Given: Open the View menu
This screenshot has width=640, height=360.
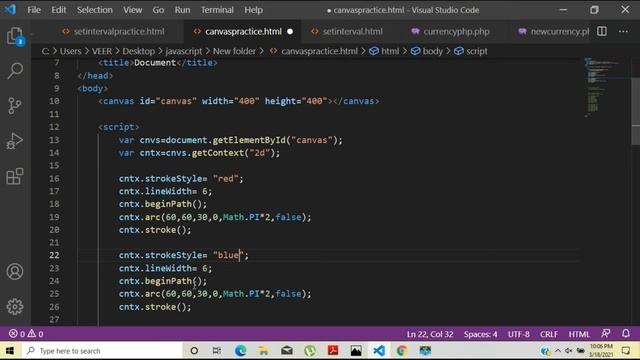Looking at the screenshot, I should tap(133, 10).
